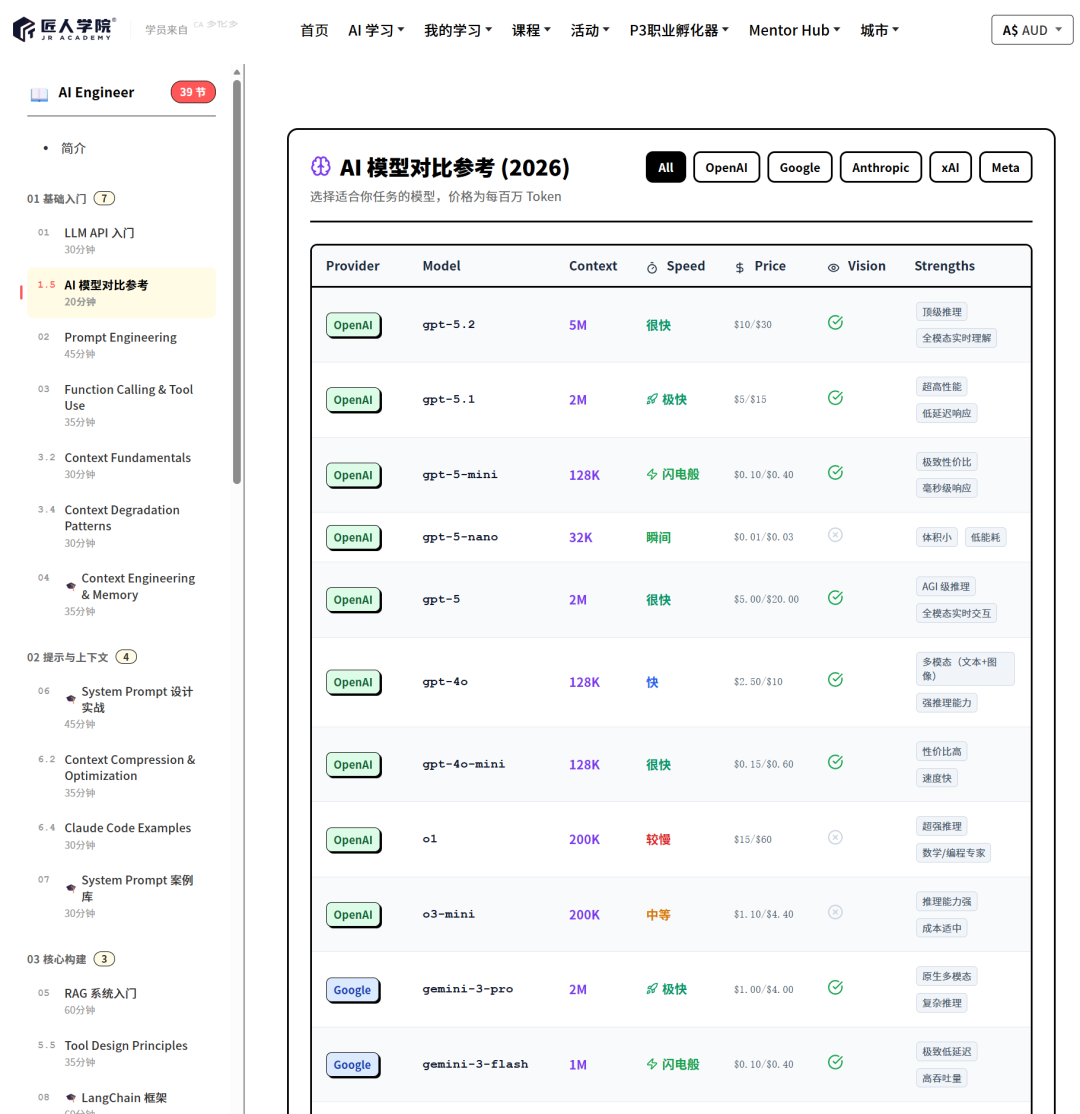
Task: Click the stopwatch icon in Speed header
Action: pos(652,267)
